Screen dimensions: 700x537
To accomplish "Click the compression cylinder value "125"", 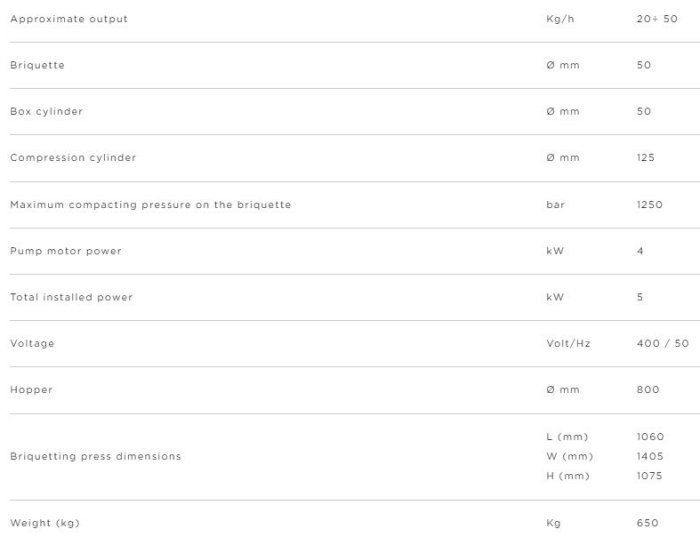I will coord(647,157).
